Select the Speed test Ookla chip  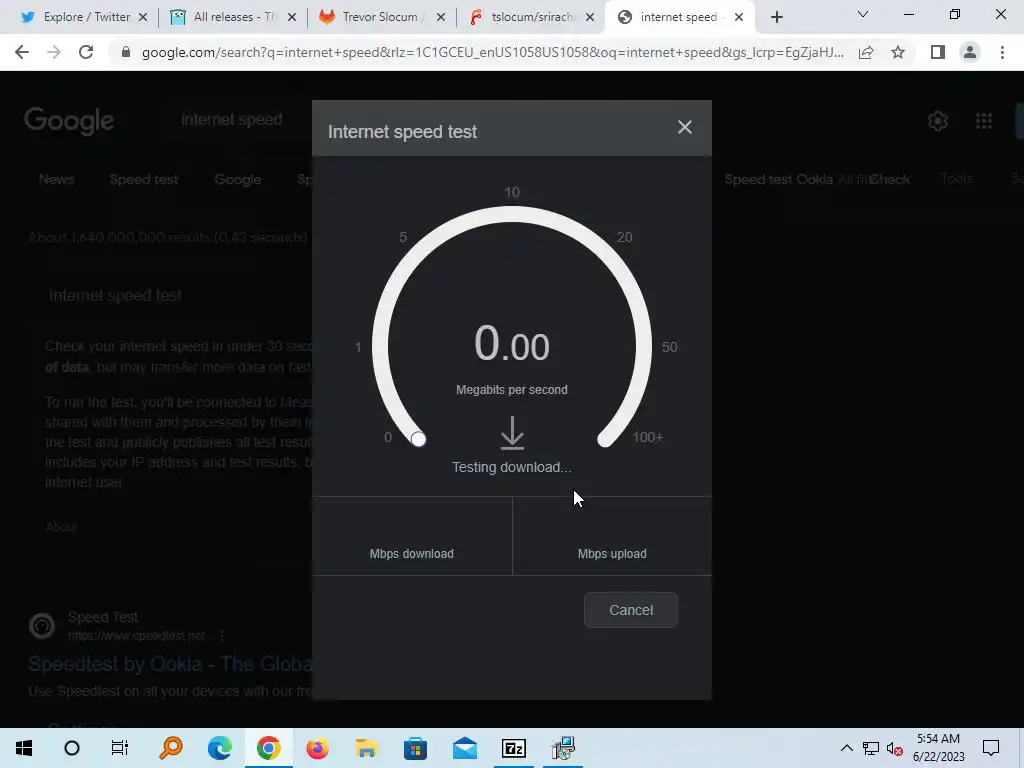pos(778,180)
